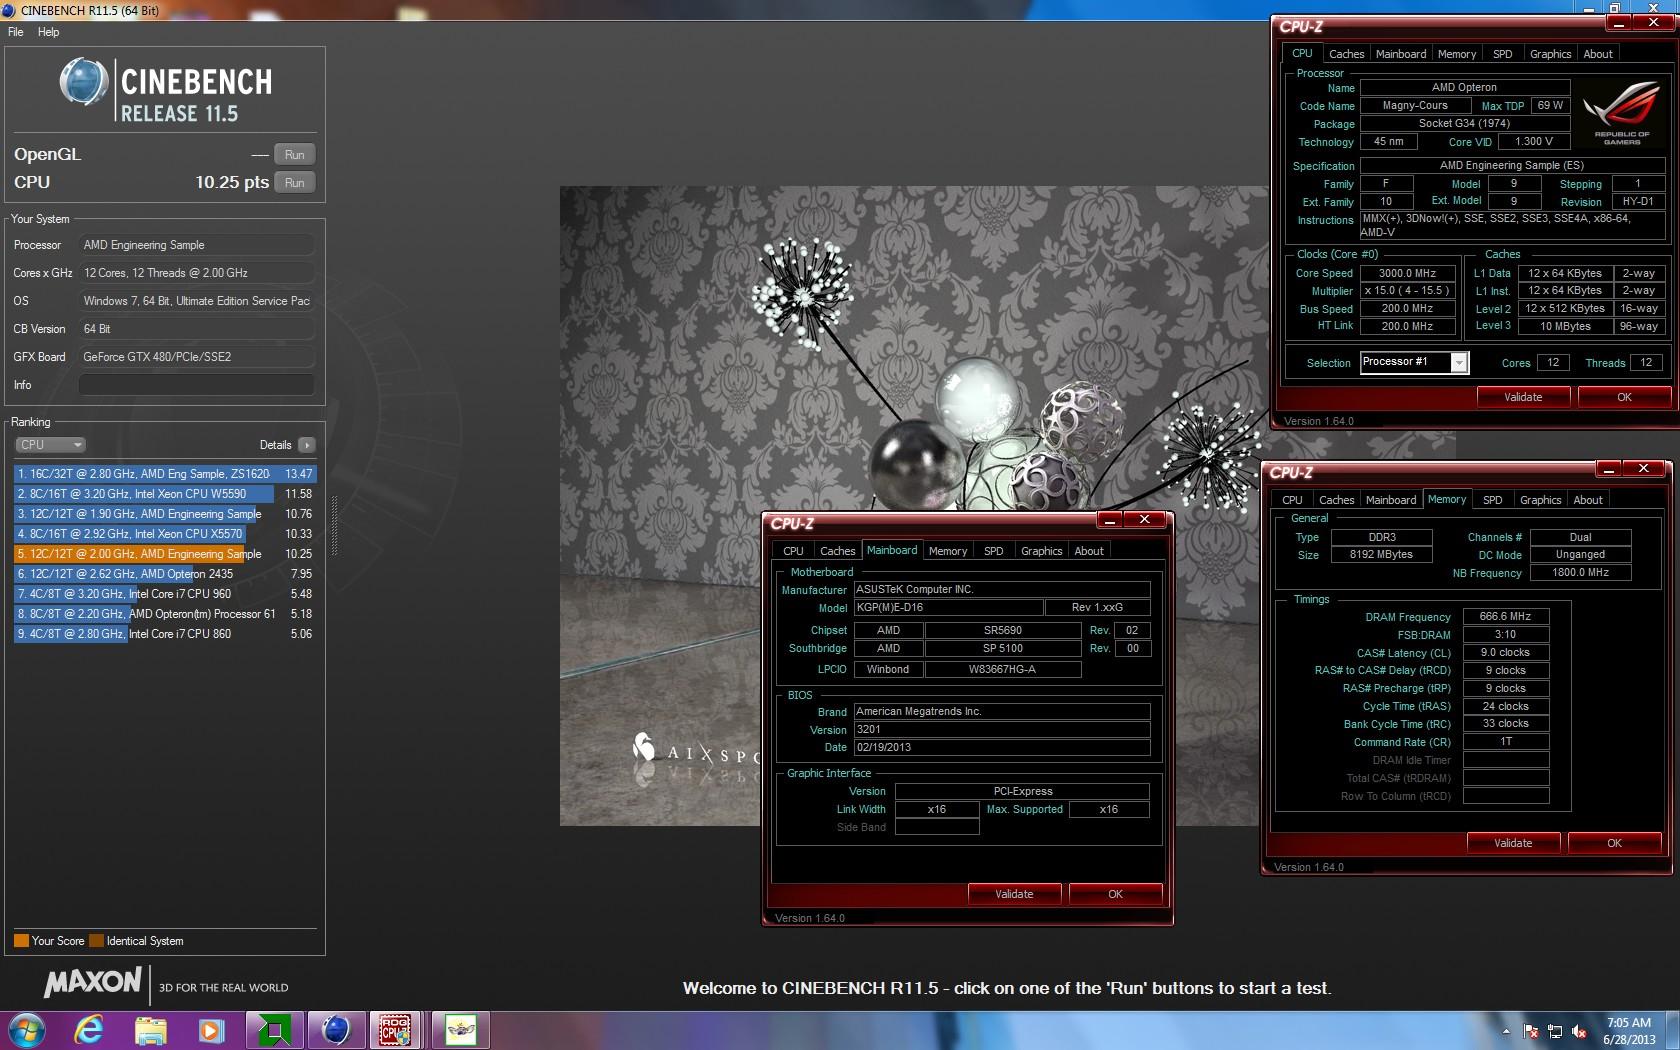The height and width of the screenshot is (1050, 1680).
Task: Open the CPU ranking type dropdown
Action: coord(50,445)
